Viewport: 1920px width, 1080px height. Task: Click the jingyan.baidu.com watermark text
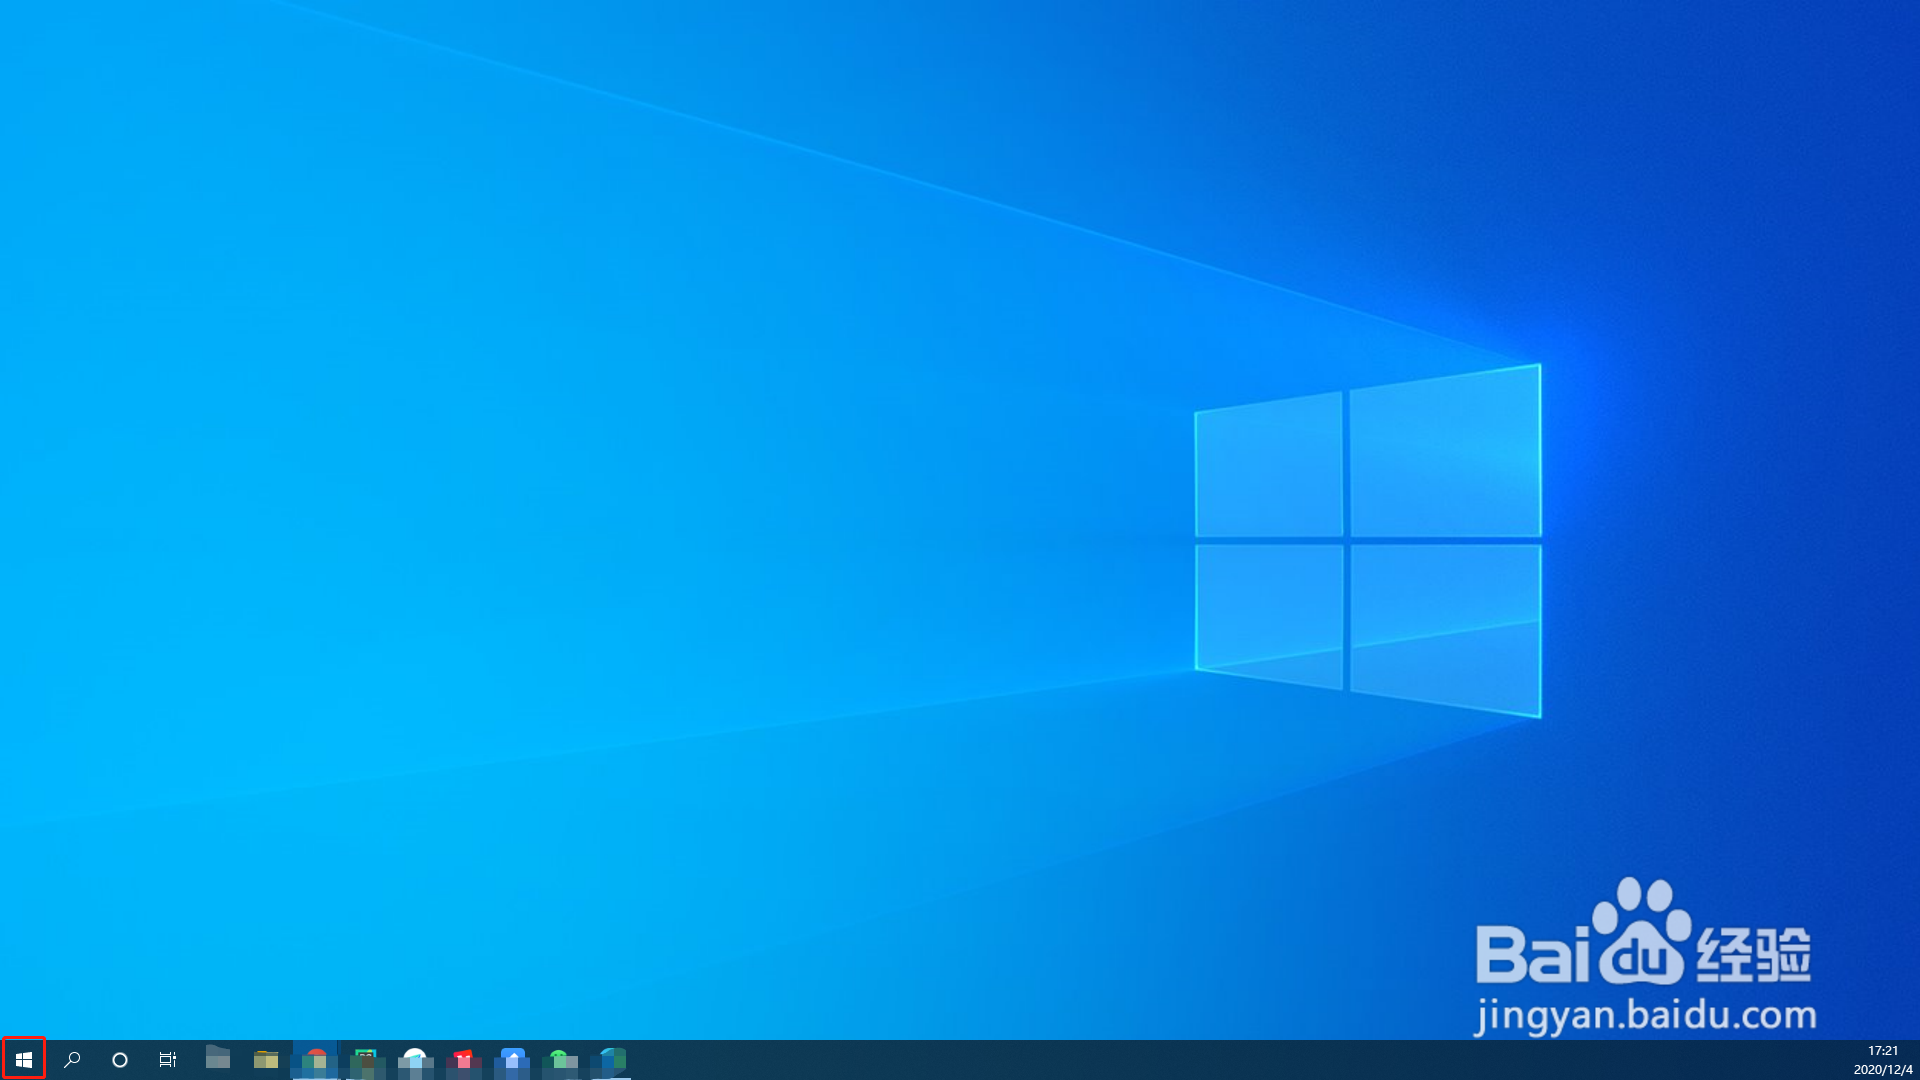coord(1645,1015)
